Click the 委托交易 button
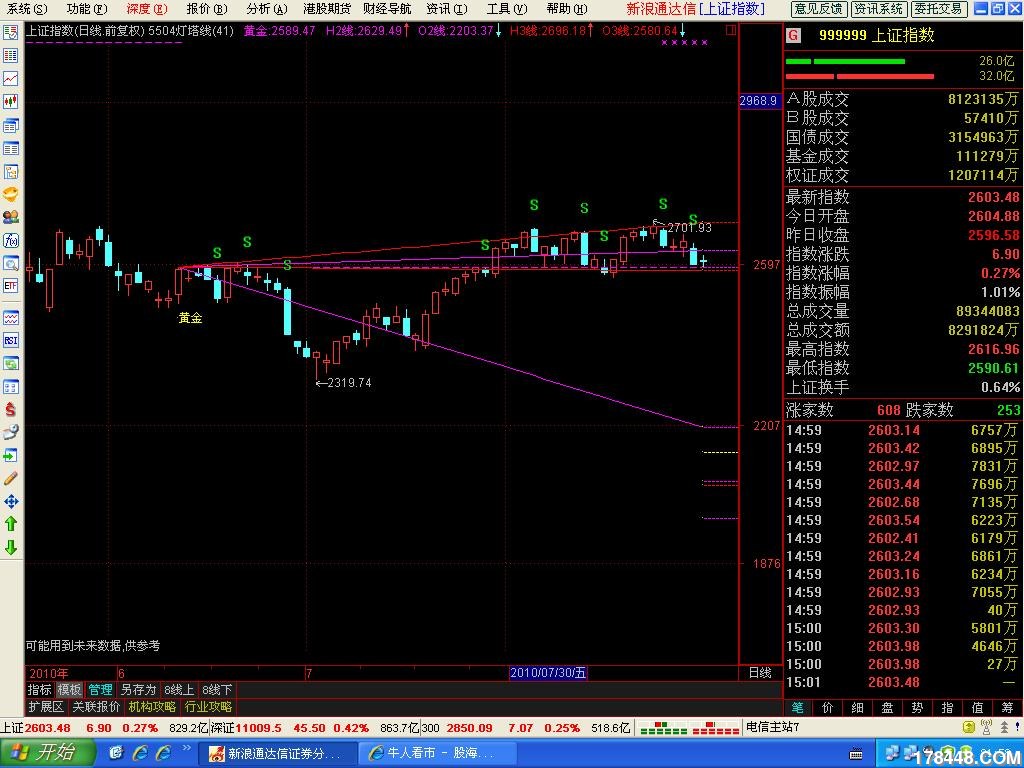The image size is (1024, 768). tap(938, 9)
